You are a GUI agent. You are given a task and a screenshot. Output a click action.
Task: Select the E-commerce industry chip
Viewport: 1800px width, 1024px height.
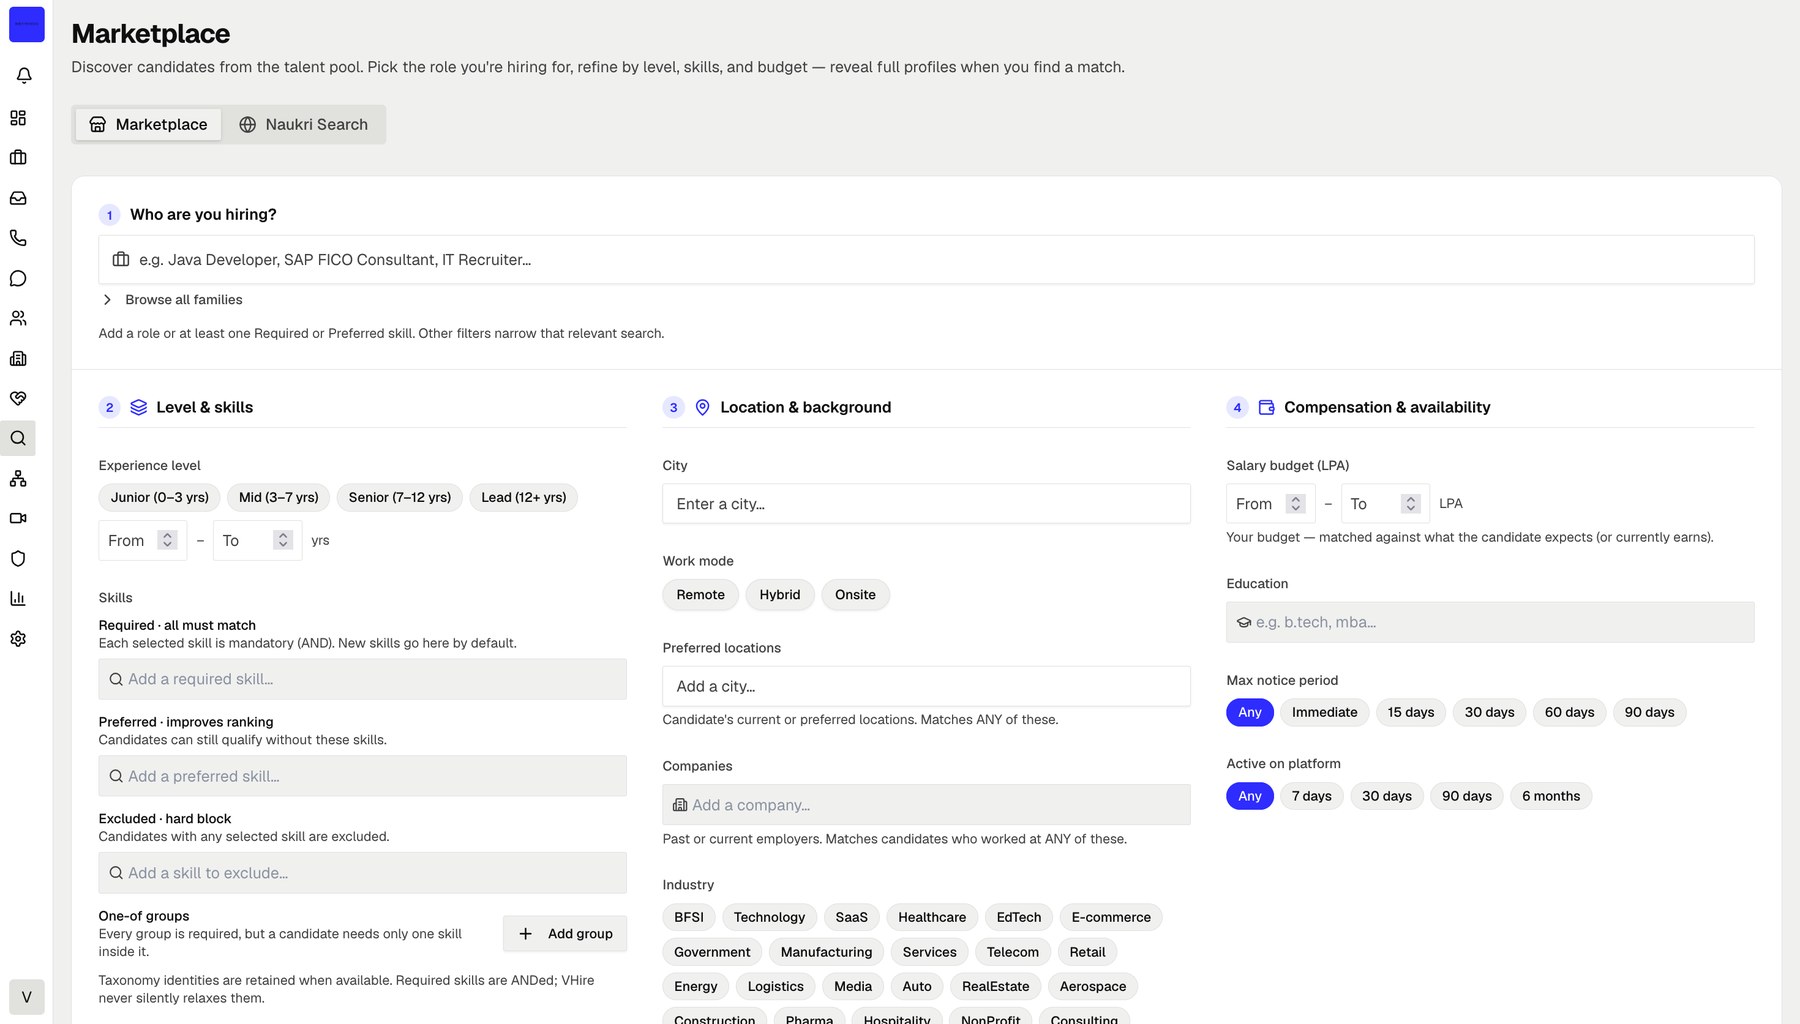(1111, 918)
